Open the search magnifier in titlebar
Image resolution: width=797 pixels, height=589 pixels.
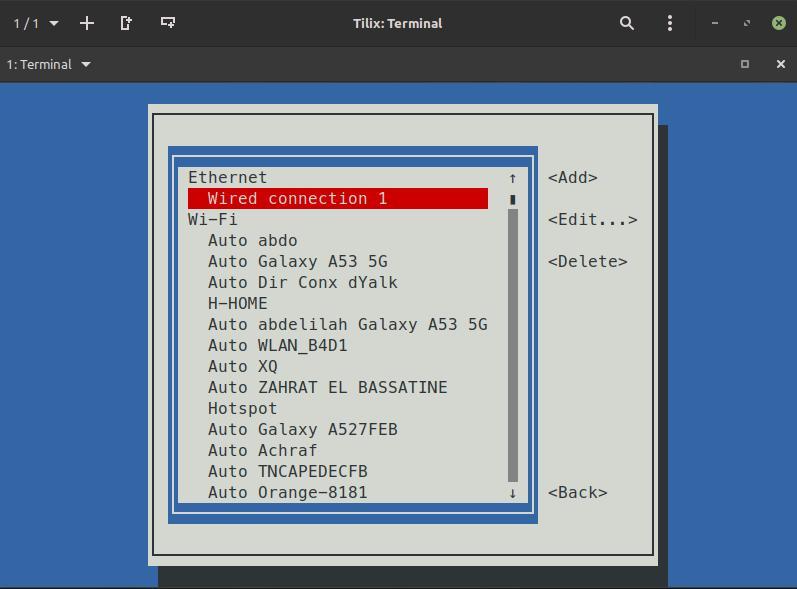point(627,23)
